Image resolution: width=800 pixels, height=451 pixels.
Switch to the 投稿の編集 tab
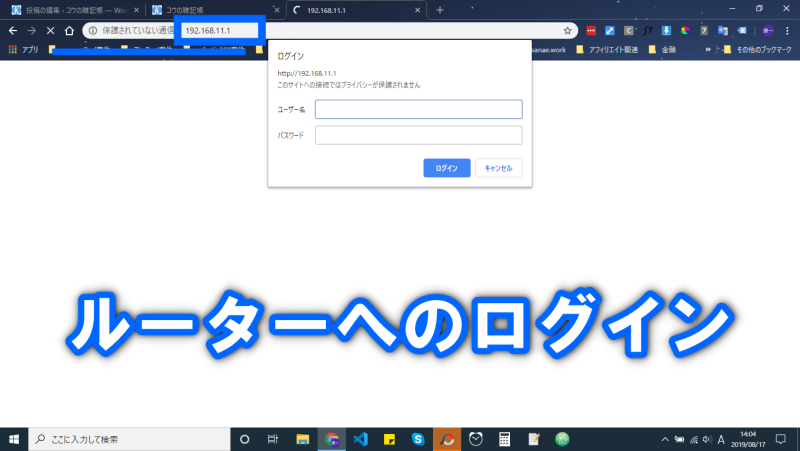[x=70, y=10]
